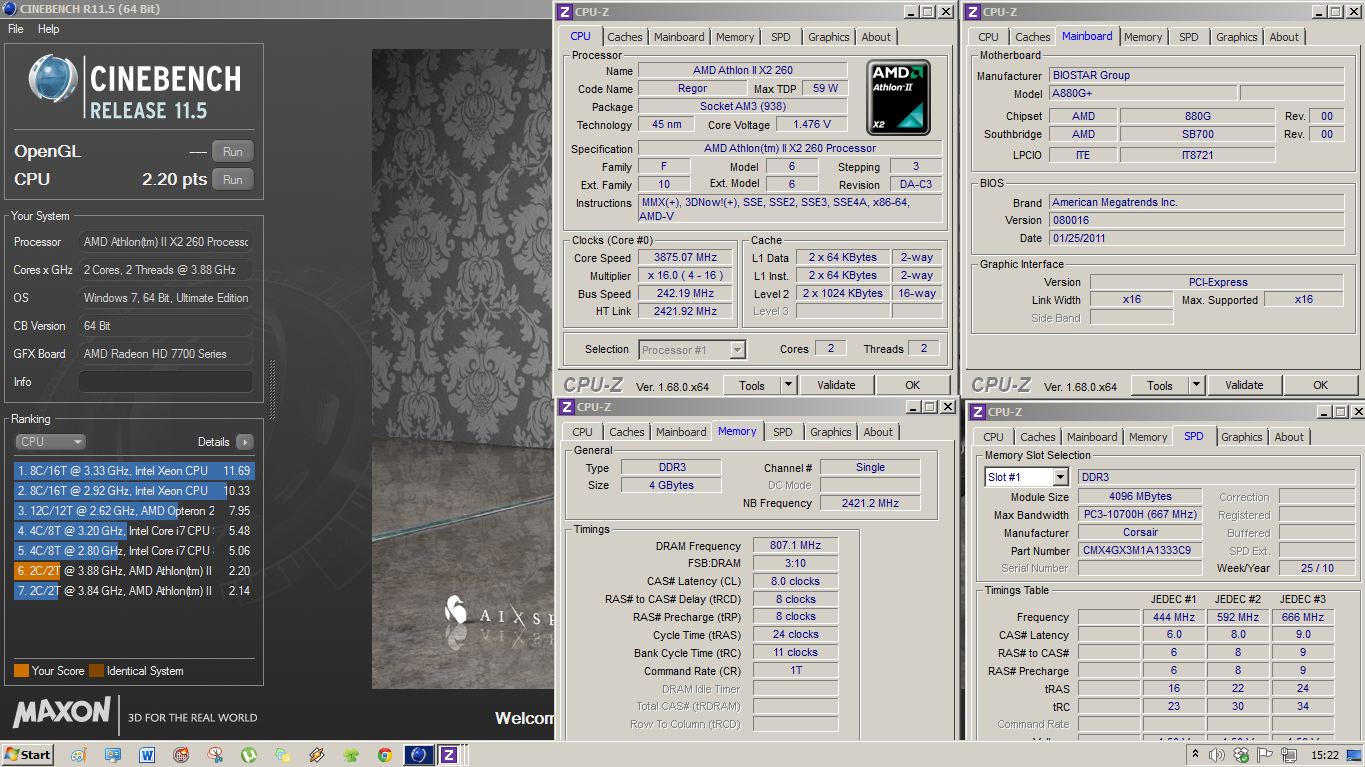Viewport: 1365px width, 767px height.
Task: Click the Show Desktop icon beside the clock
Action: point(1353,755)
